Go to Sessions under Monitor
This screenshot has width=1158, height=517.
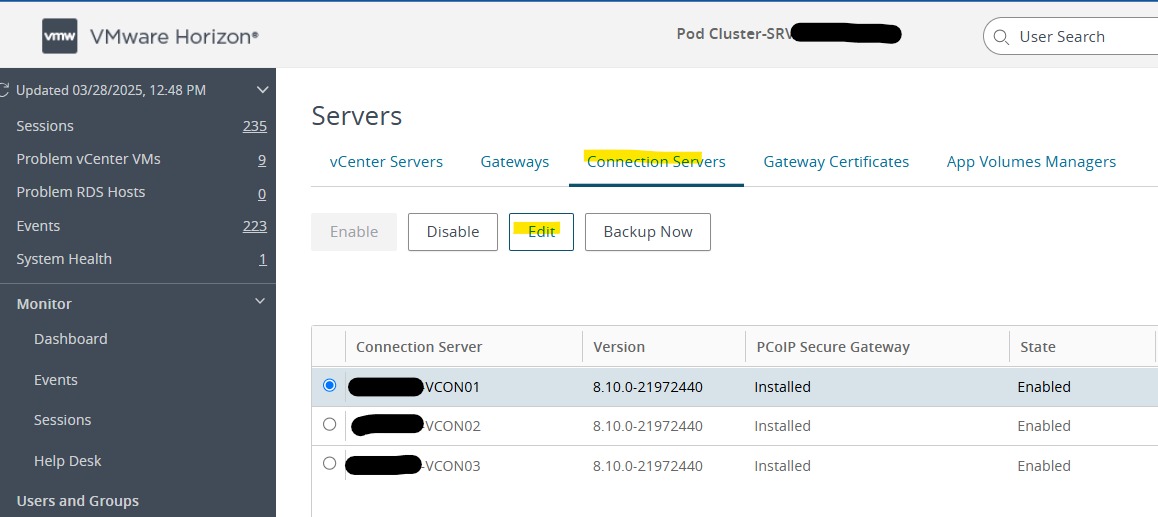(62, 420)
